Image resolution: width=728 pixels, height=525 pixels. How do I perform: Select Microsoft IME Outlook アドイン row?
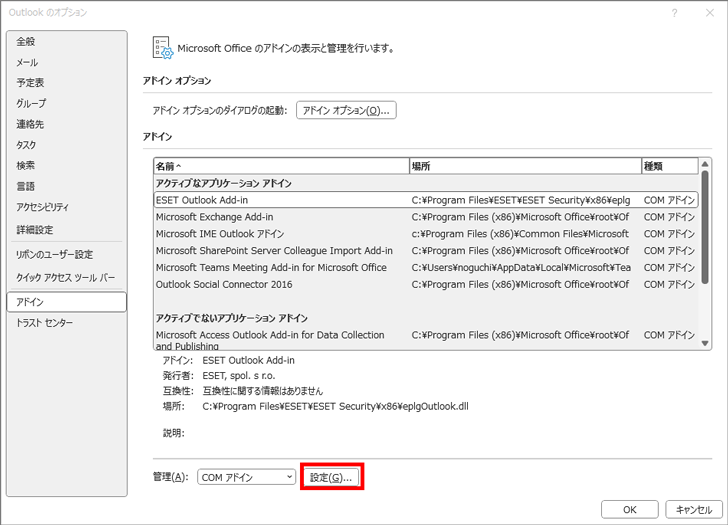click(x=426, y=233)
